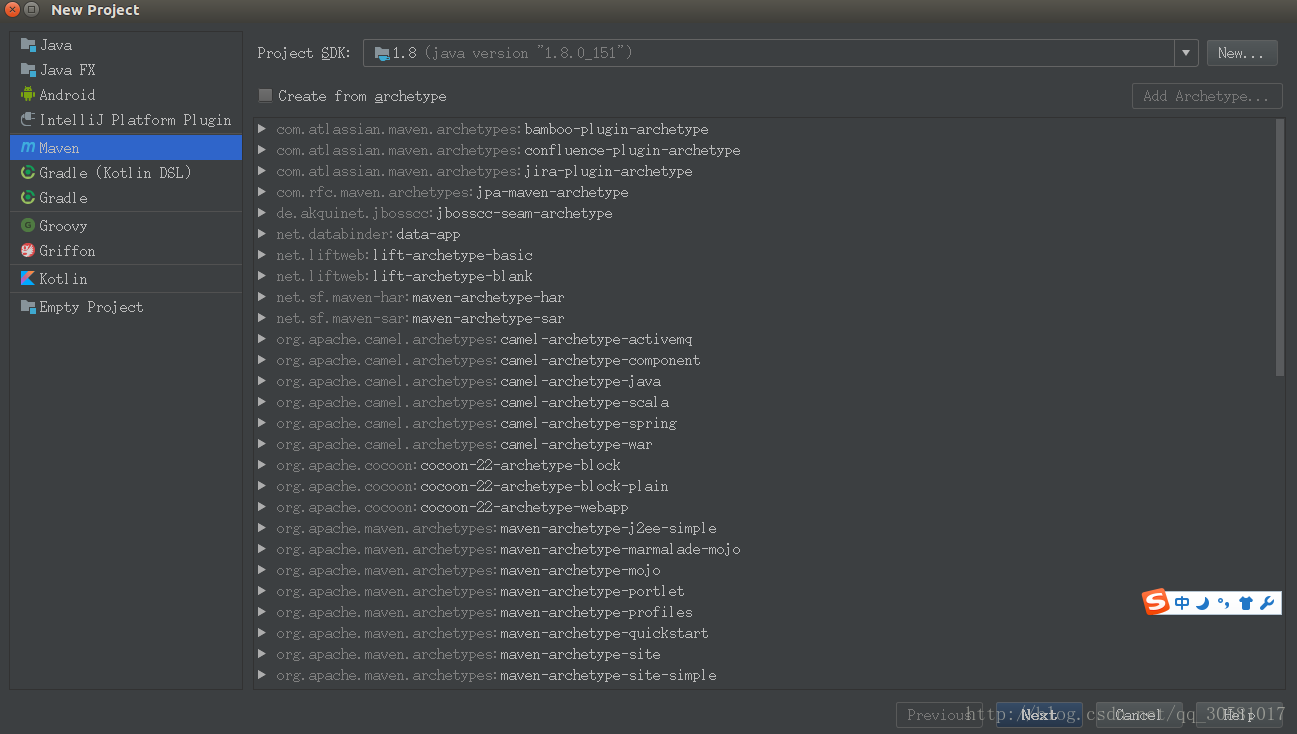Select cocoon-22-archetype-block row
Screen dimensions: 1297x734
pos(765,465)
